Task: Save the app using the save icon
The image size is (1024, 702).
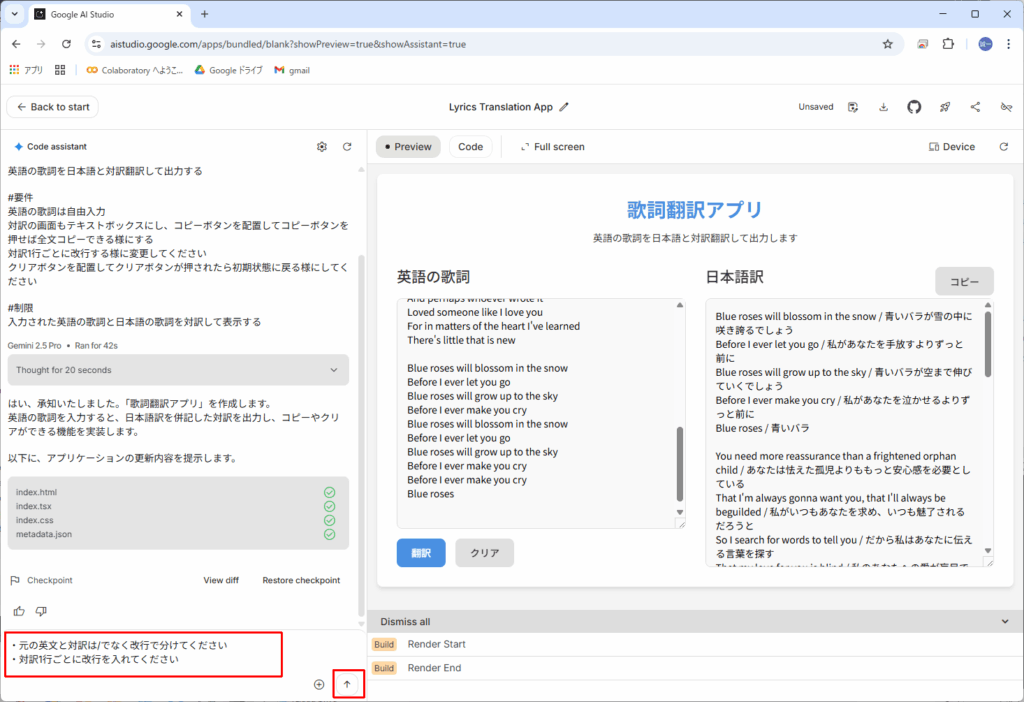Action: point(853,106)
